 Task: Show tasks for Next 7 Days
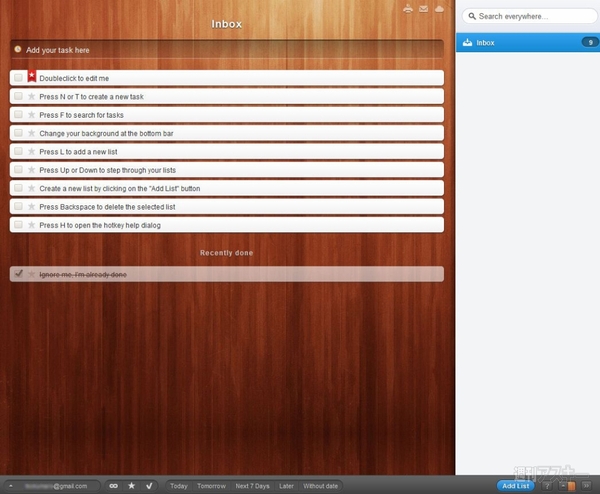point(252,486)
